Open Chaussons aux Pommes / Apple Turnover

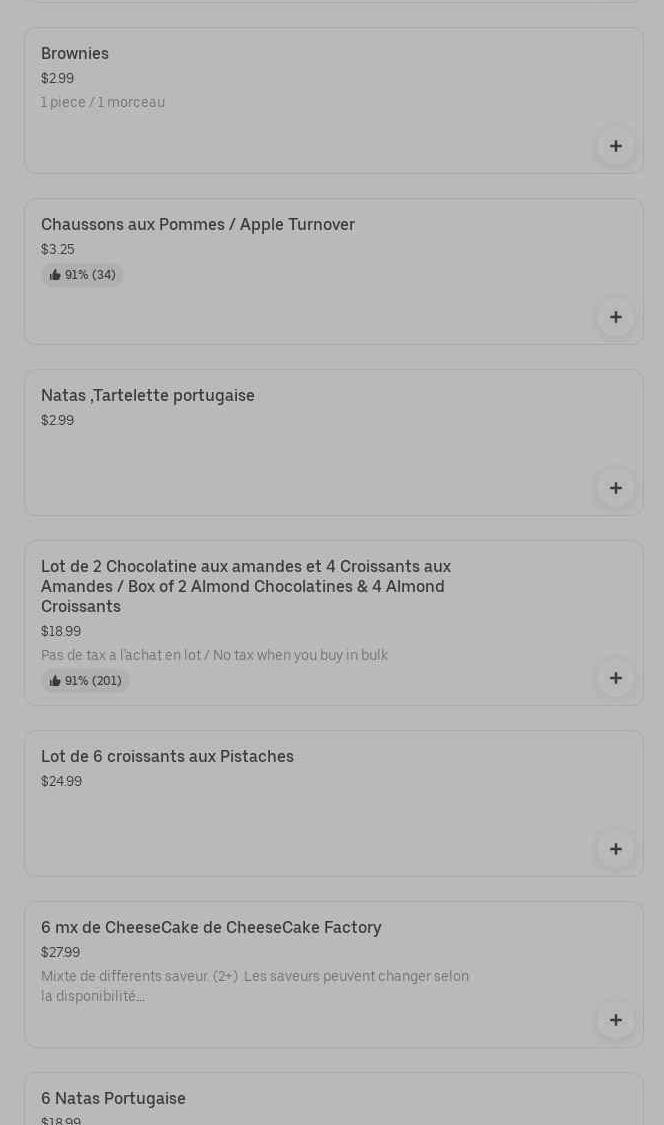198,225
